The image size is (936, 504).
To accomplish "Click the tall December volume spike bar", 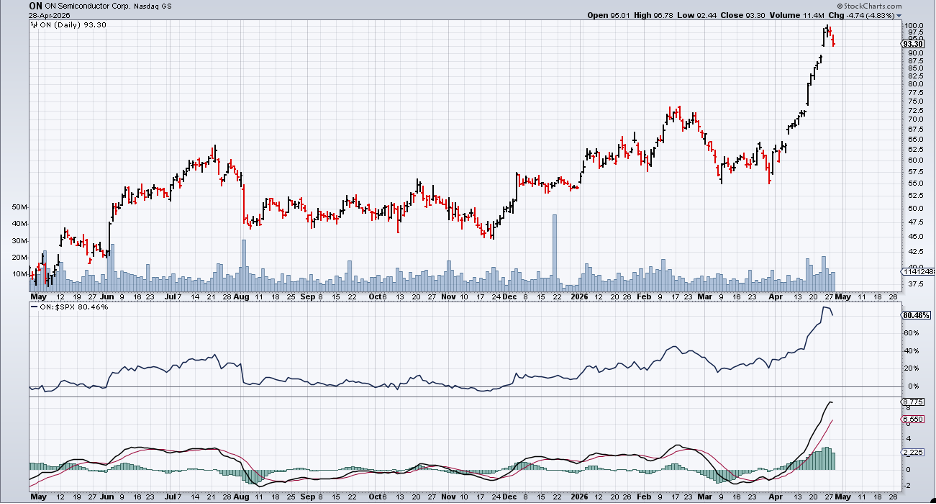I will (x=554, y=251).
